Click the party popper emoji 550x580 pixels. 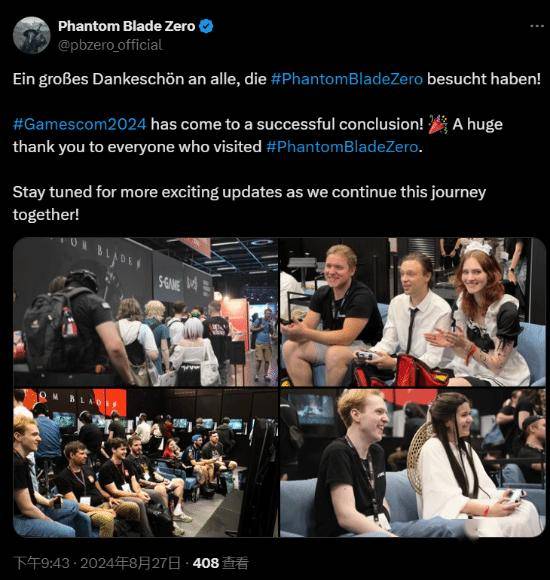tap(438, 124)
